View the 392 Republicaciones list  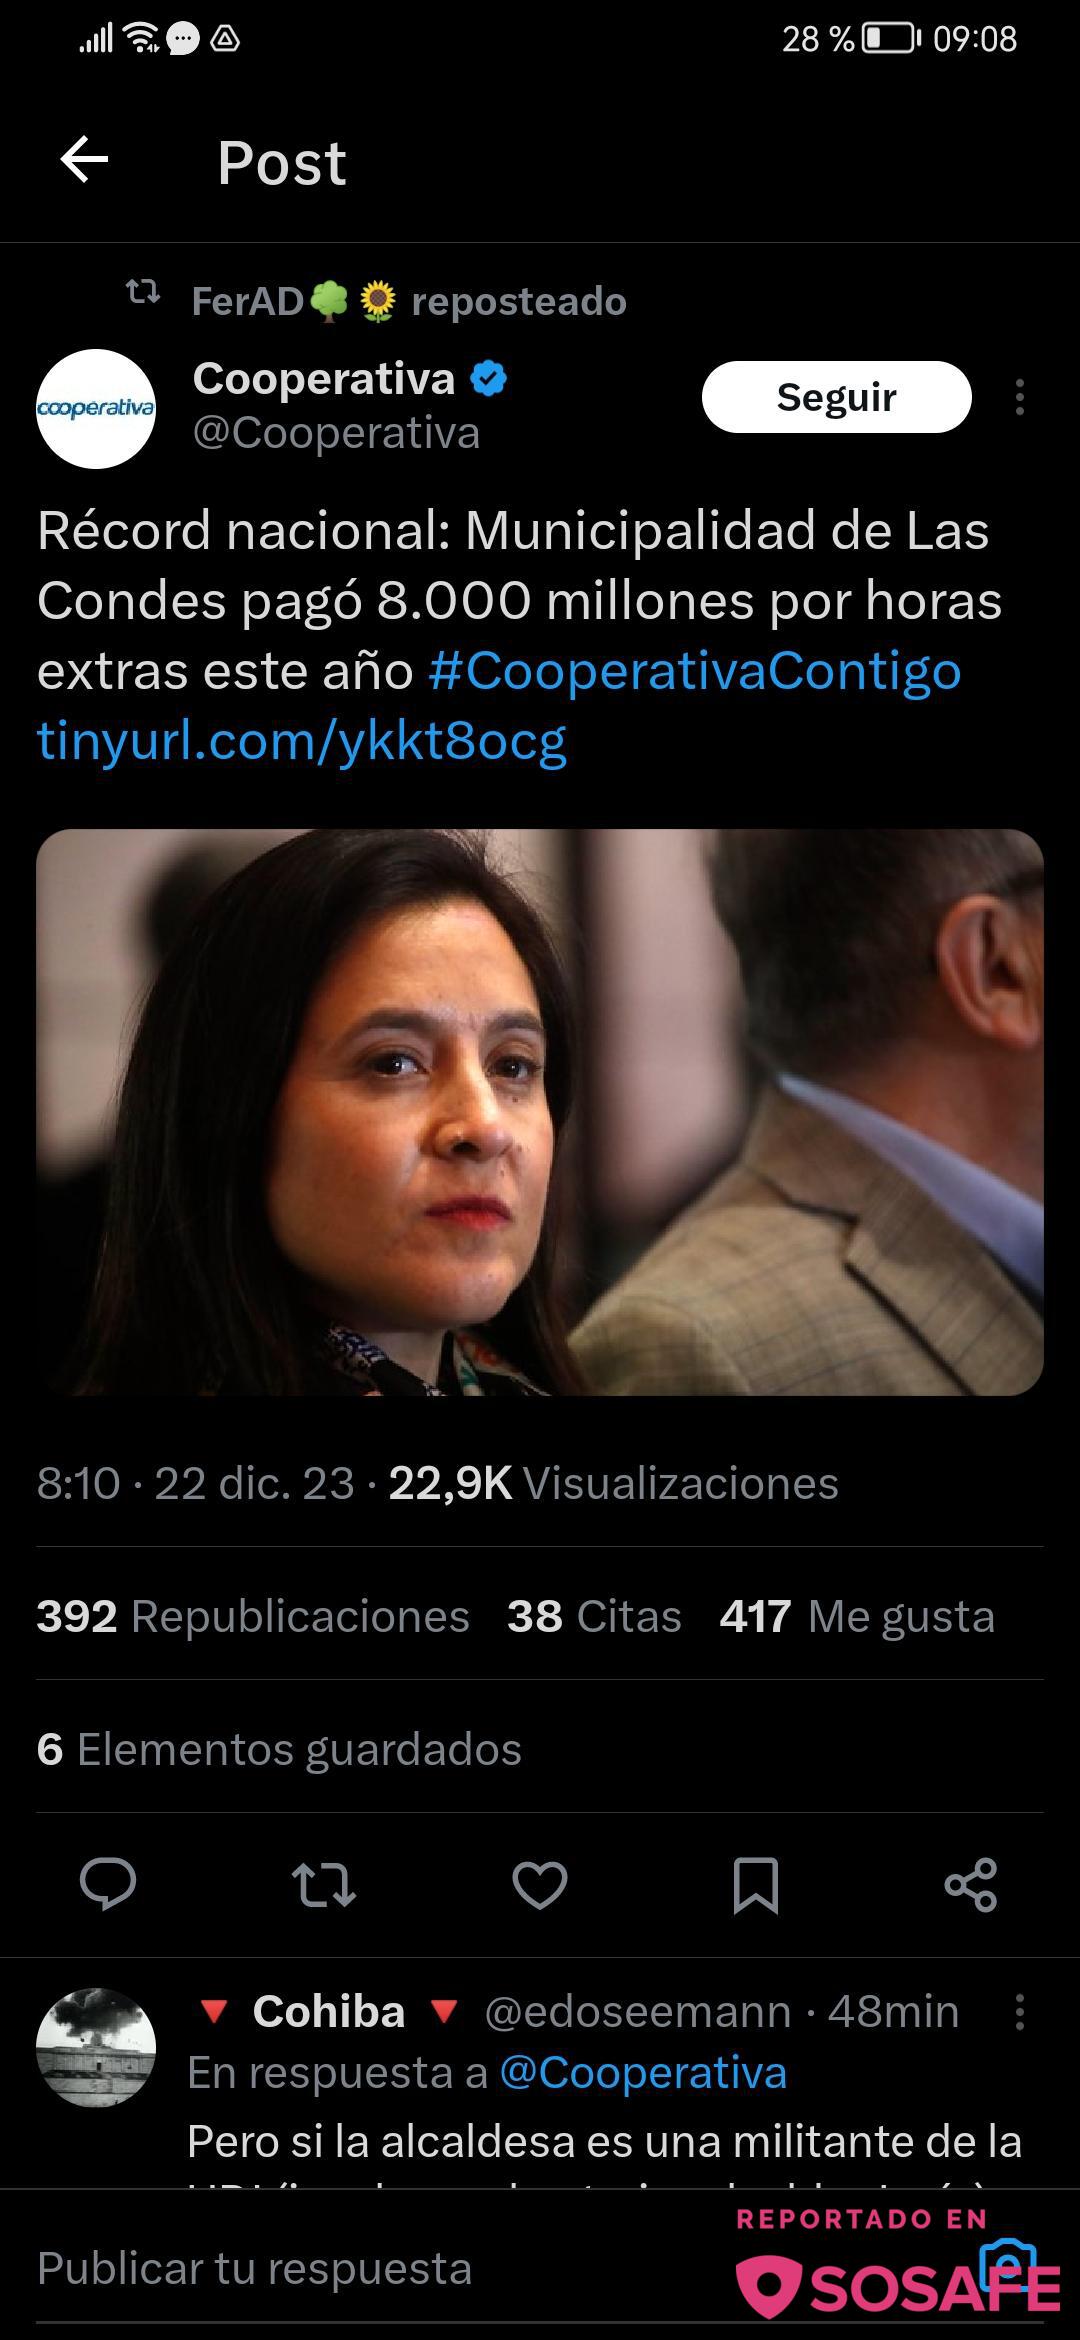(x=253, y=1616)
